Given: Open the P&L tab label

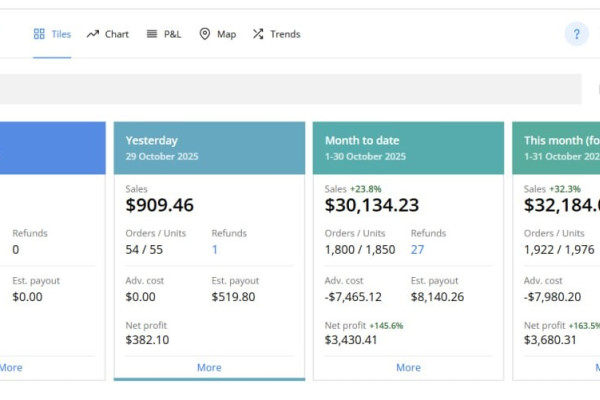Looking at the screenshot, I should (x=172, y=34).
